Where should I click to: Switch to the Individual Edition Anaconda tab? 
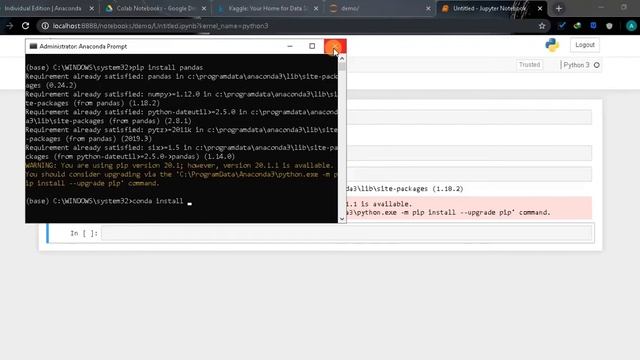coord(43,8)
